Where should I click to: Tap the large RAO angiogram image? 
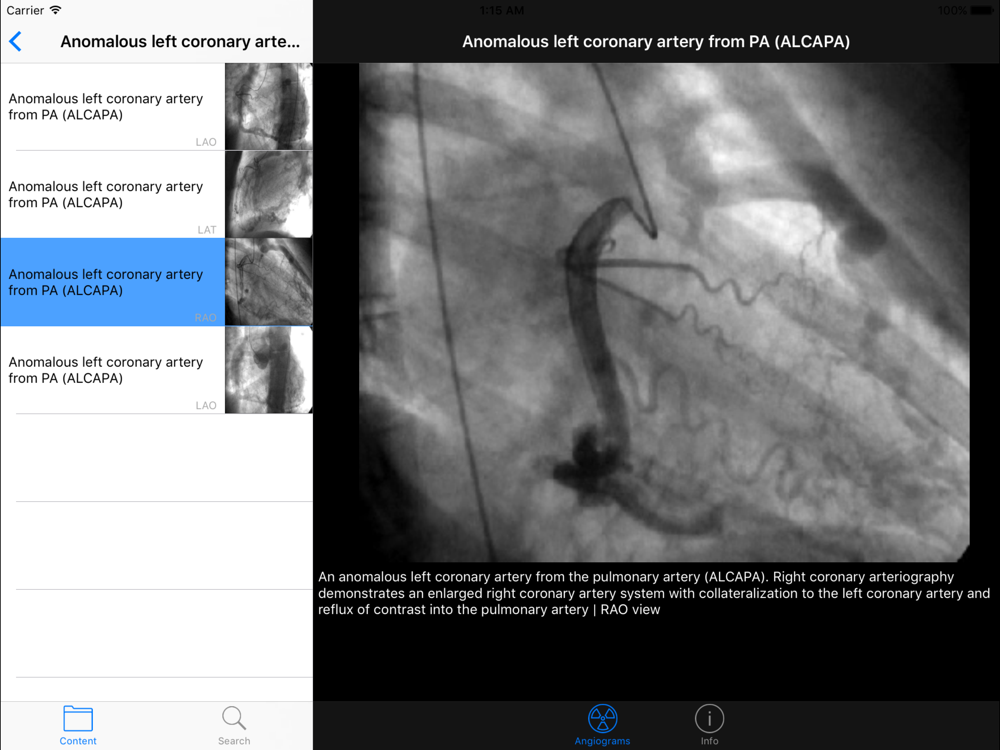coord(664,312)
